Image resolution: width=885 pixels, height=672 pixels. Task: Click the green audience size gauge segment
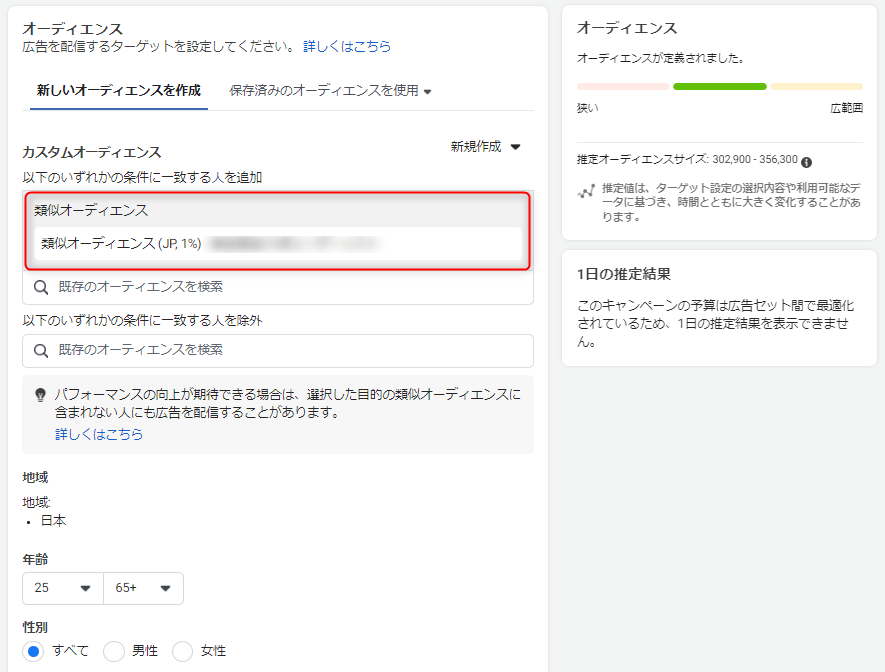click(719, 87)
